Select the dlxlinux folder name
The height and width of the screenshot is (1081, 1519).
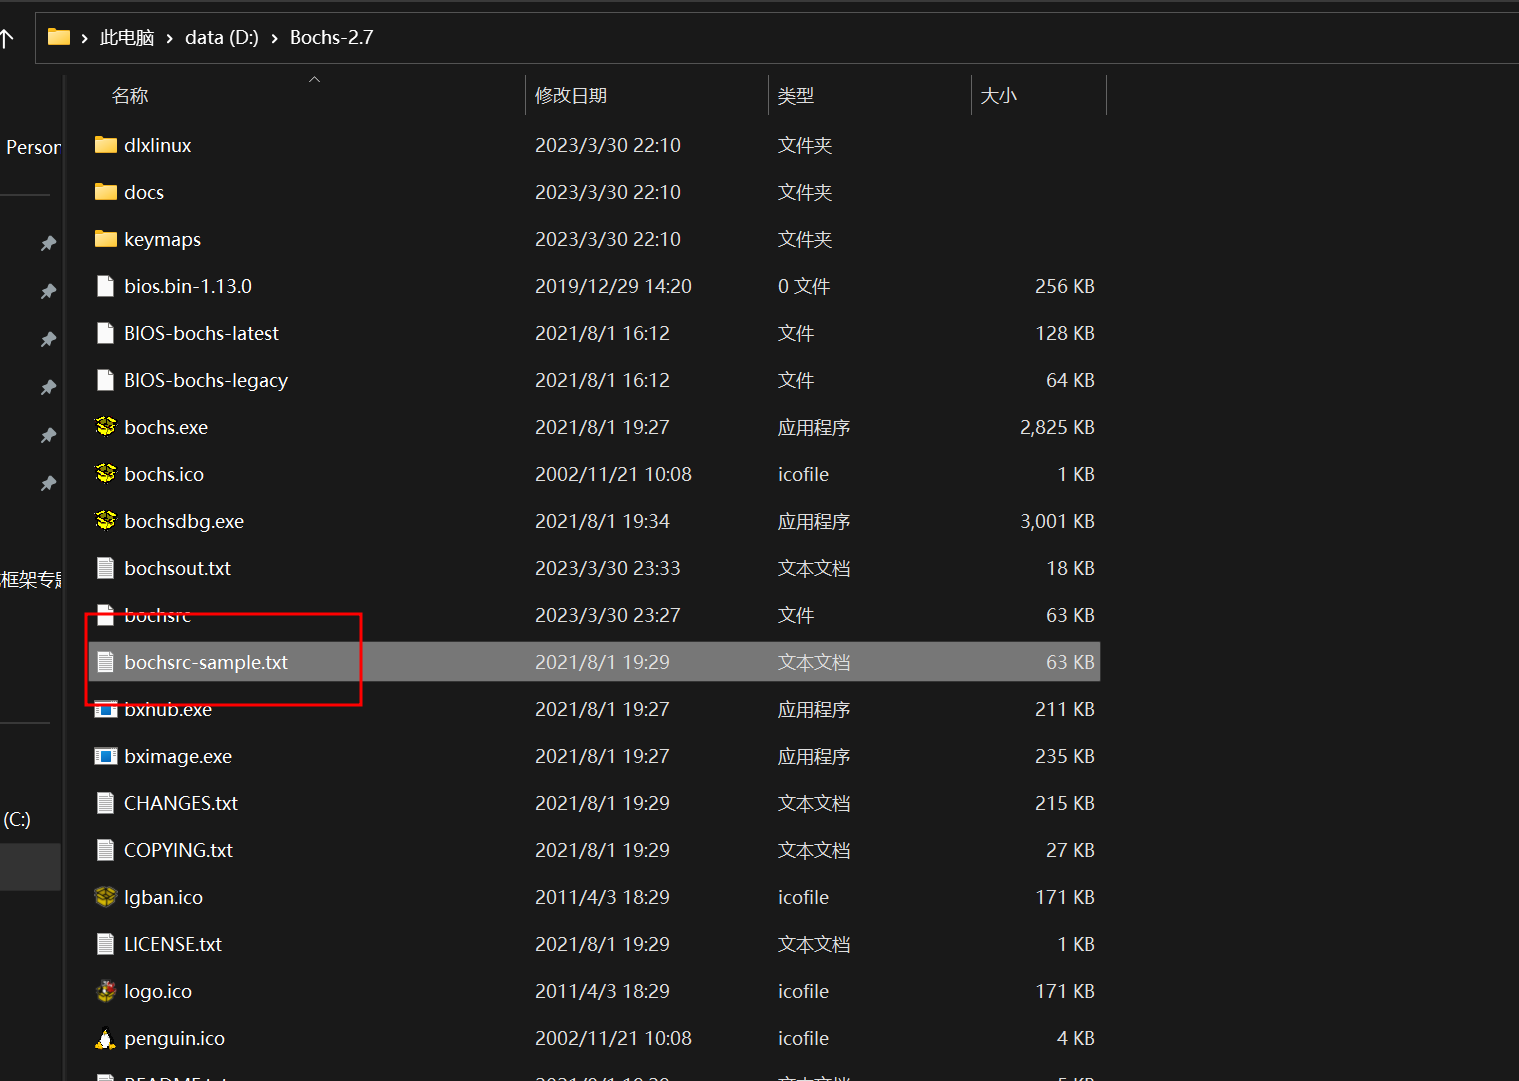pos(158,145)
